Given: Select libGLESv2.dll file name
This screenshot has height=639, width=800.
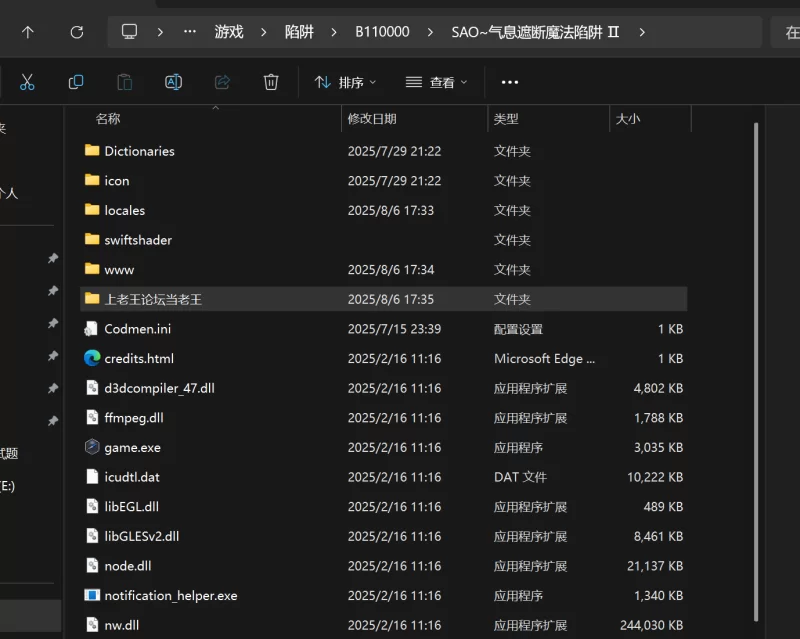Looking at the screenshot, I should coord(142,536).
